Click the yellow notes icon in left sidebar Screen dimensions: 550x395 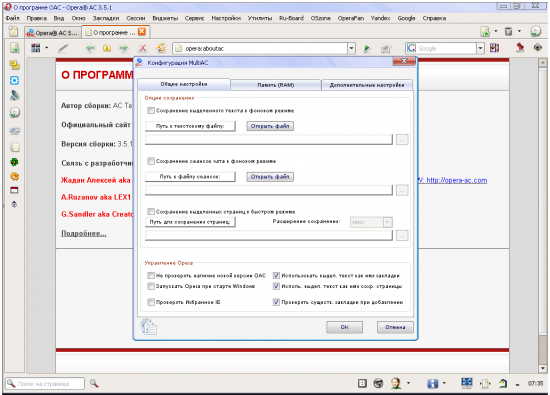click(x=14, y=65)
